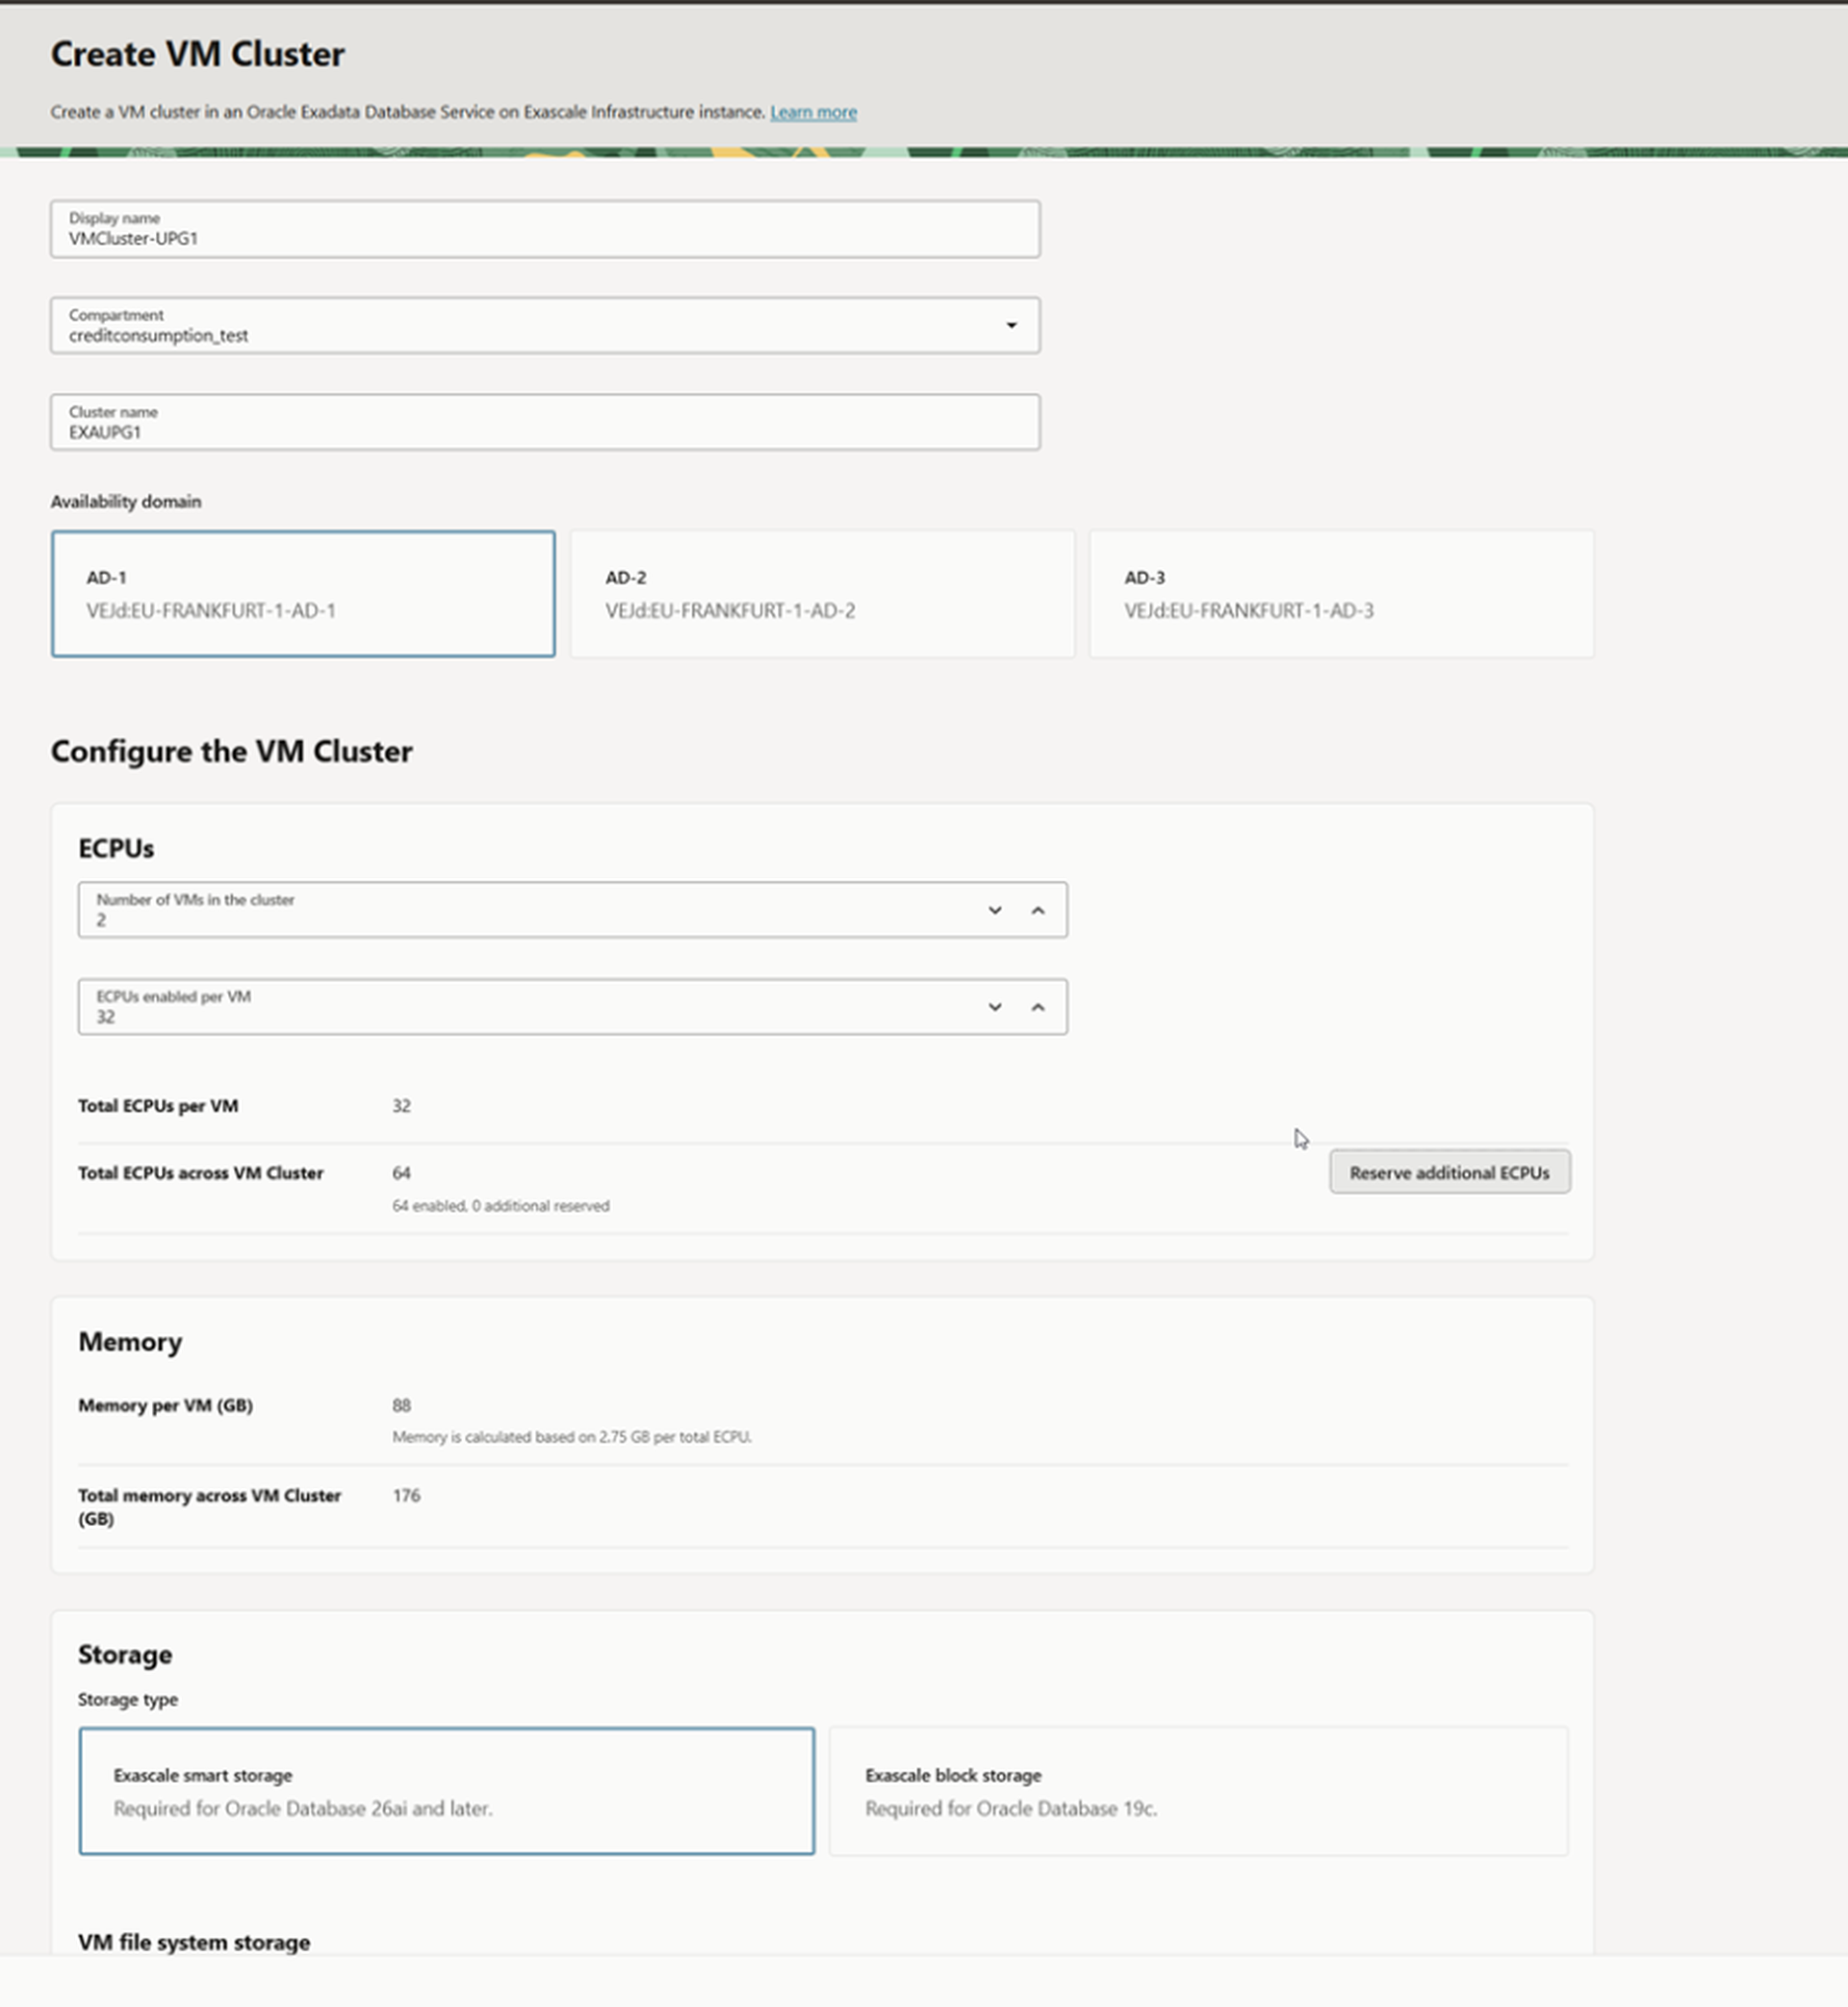1848x2007 pixels.
Task: Select availability domain AD-2 card
Action: [x=822, y=594]
